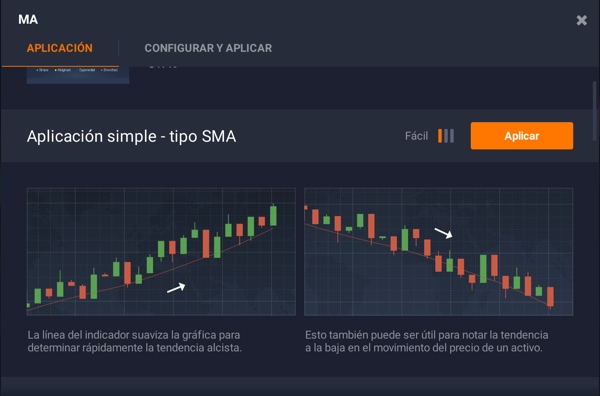
Task: Click the MA title at the dialog top
Action: [28, 20]
